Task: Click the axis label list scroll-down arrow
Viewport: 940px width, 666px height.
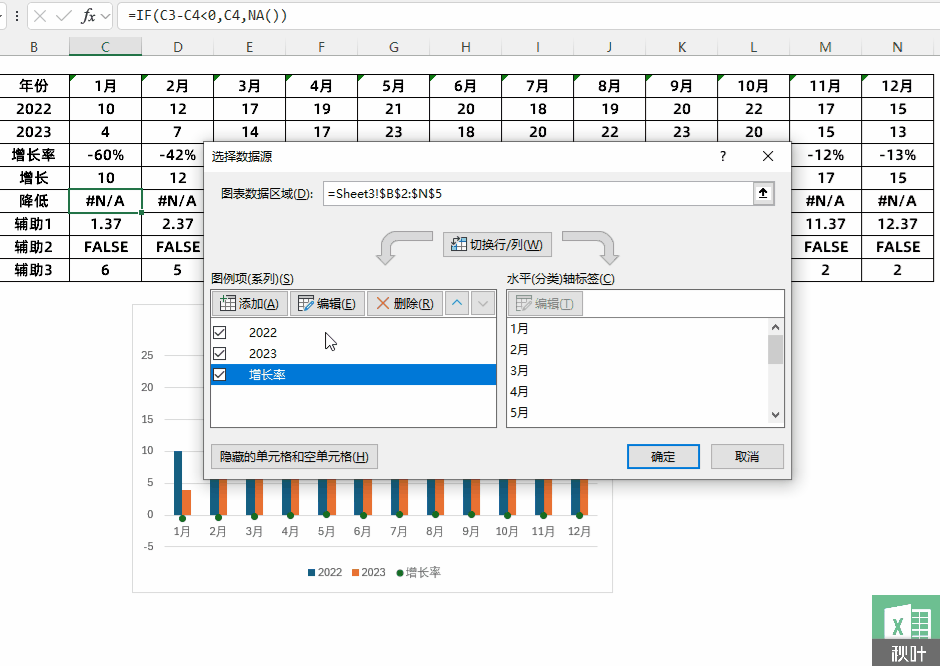Action: pyautogui.click(x=775, y=415)
